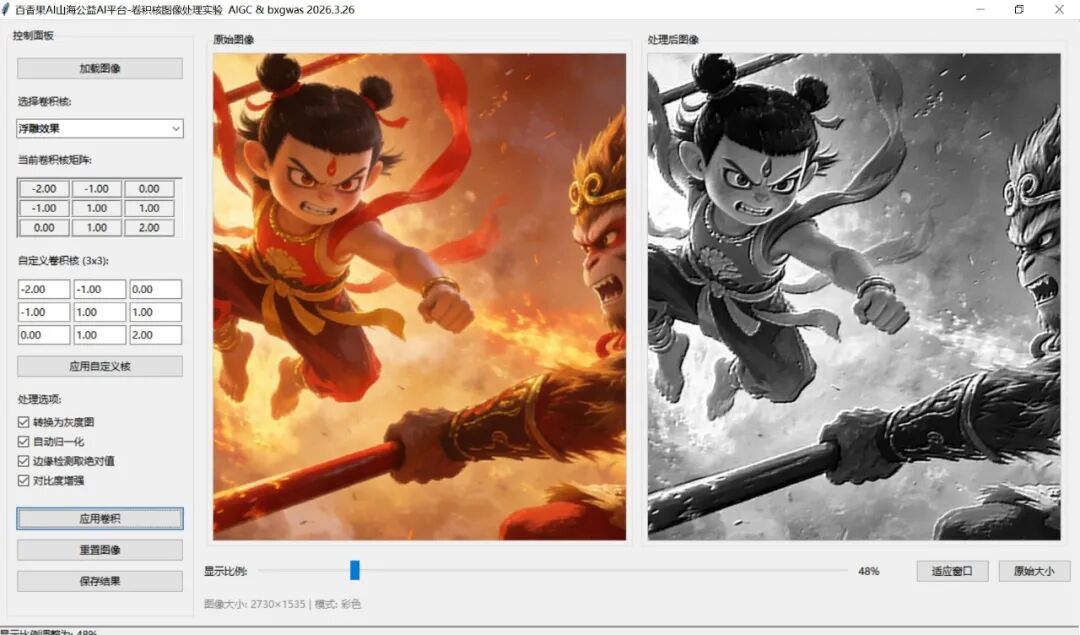
Task: Open the 浮雕效果 kernel dropdown
Action: click(100, 128)
